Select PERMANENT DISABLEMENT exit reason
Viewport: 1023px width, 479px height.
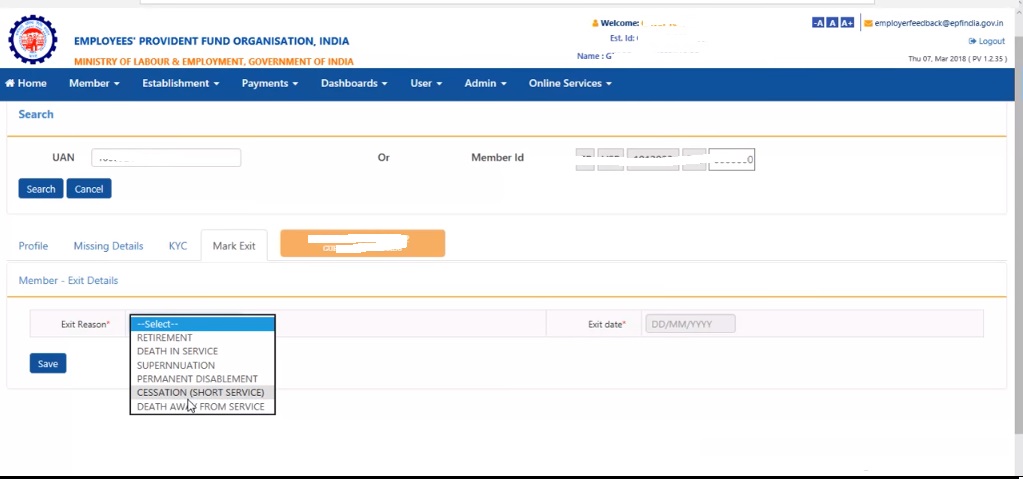[x=202, y=379]
